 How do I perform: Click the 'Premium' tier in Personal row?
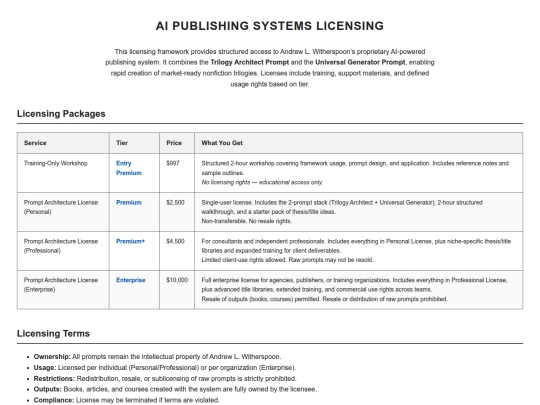(128, 202)
